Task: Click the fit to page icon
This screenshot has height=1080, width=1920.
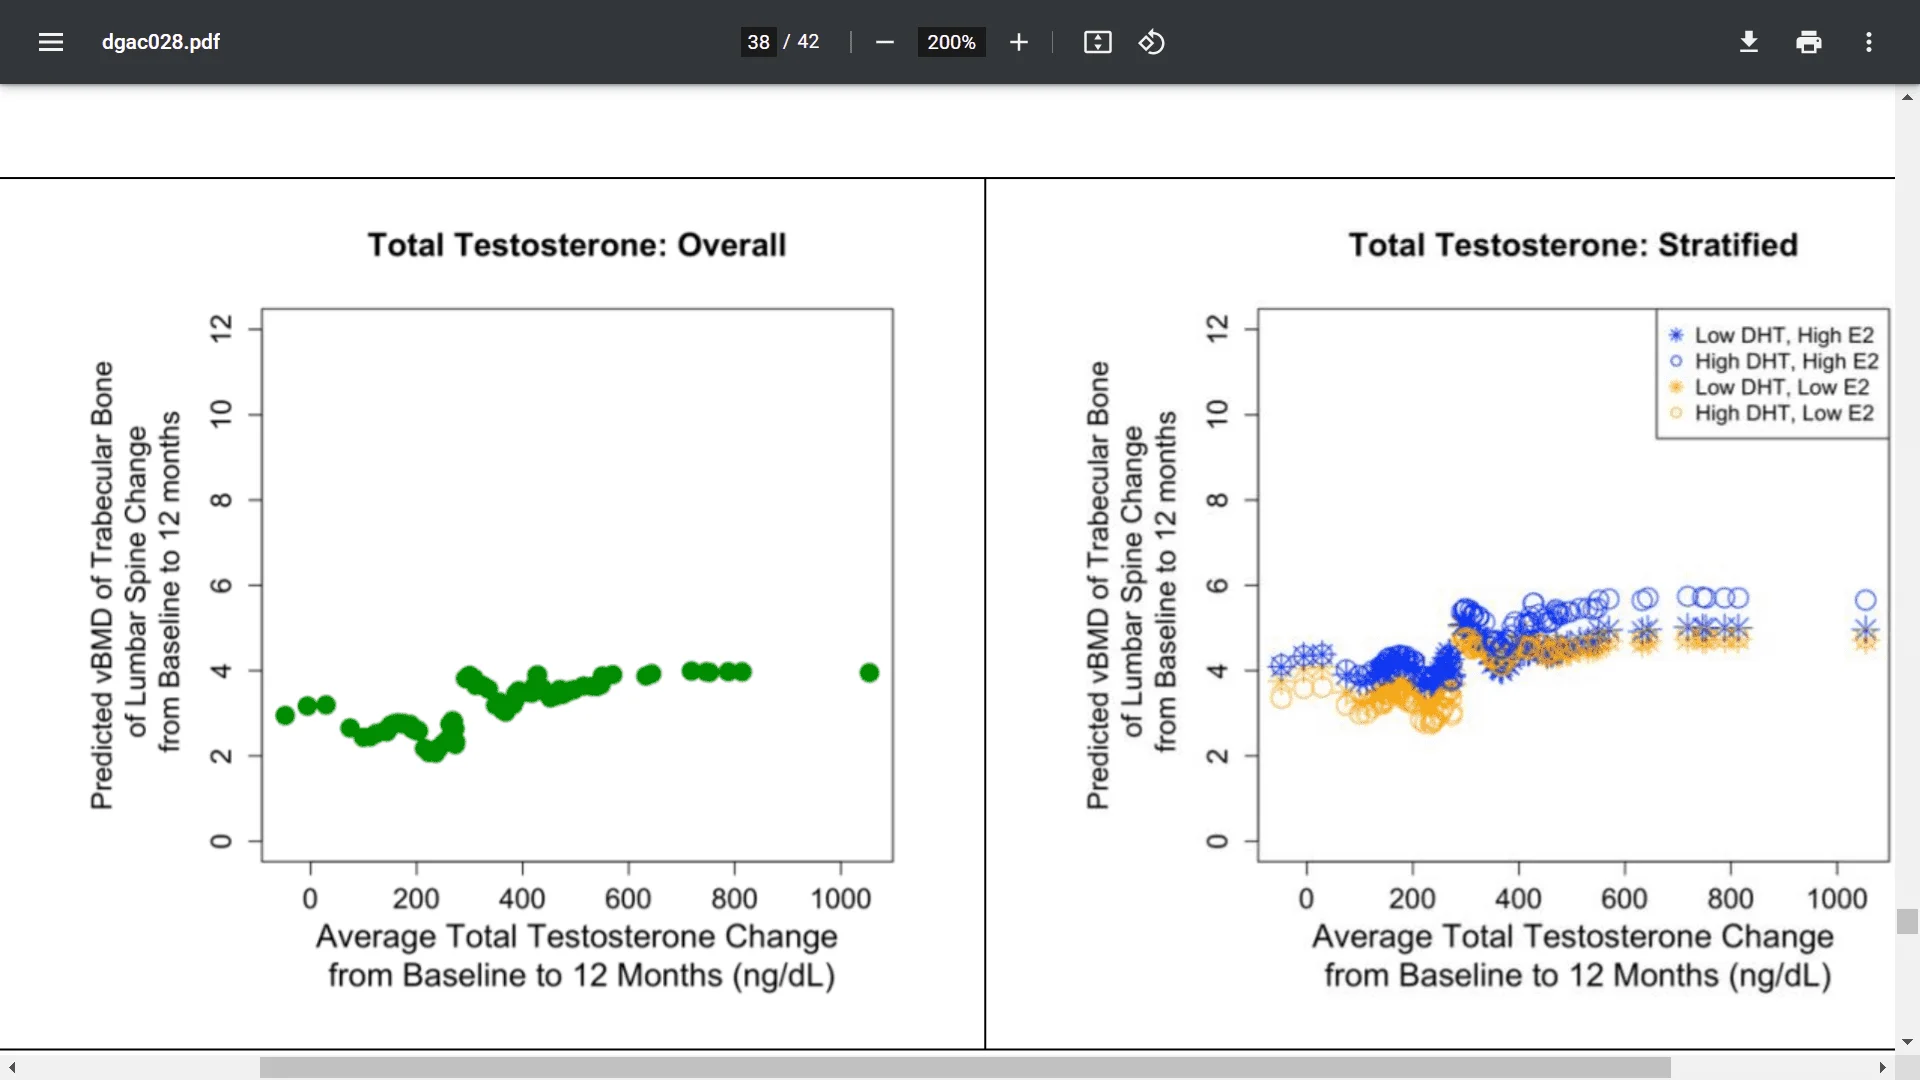Action: (1097, 42)
